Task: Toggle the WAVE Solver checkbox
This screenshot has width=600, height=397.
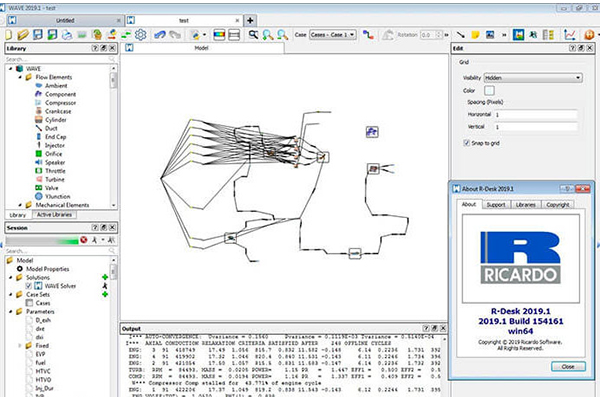Action: point(29,286)
